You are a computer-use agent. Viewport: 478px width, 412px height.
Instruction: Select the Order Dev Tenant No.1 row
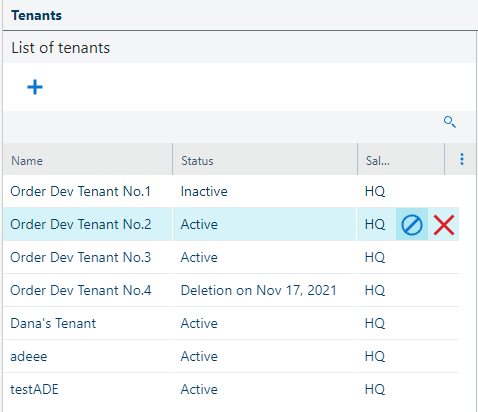click(x=231, y=191)
